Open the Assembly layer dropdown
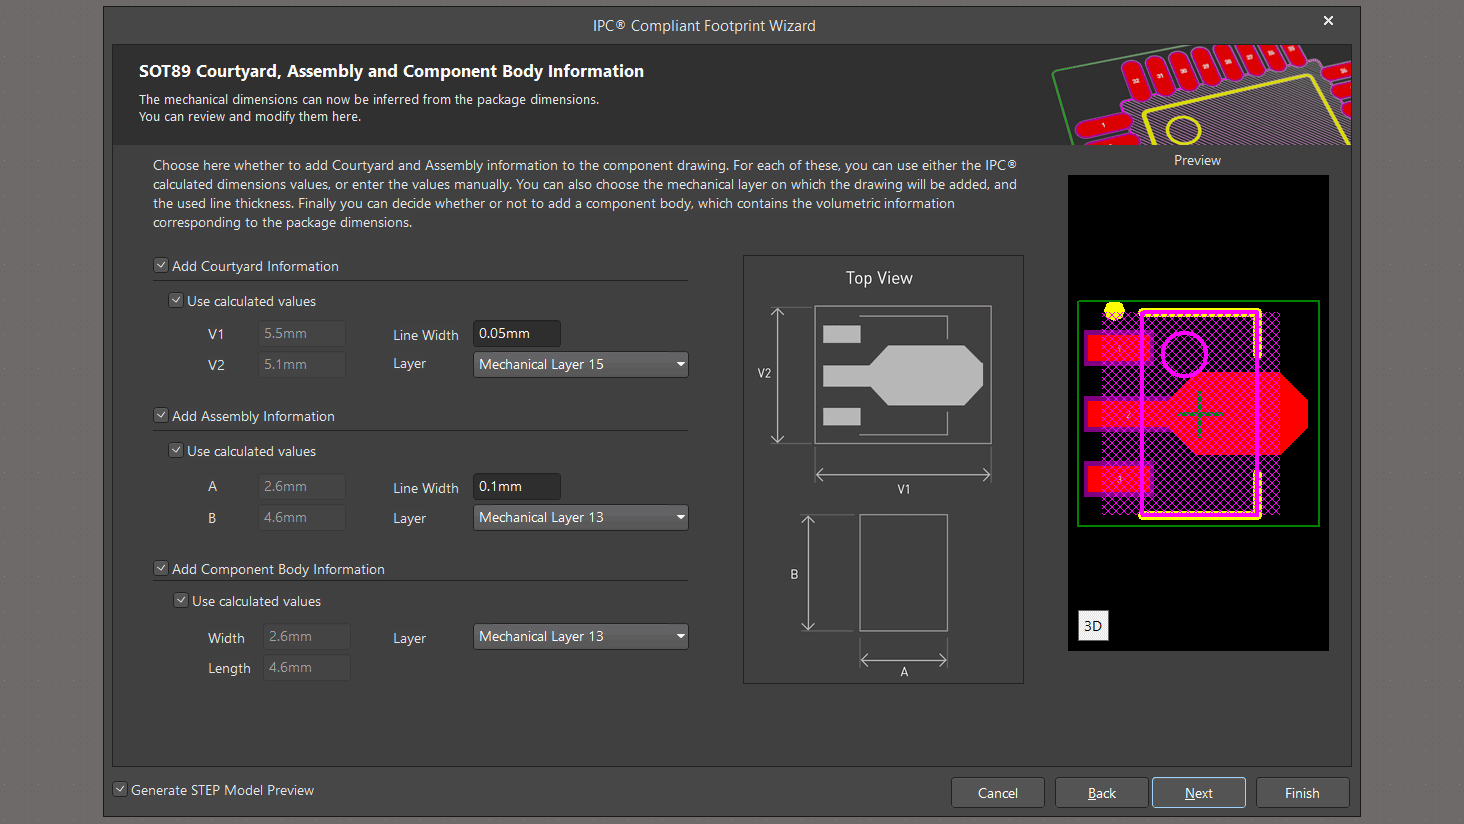Image resolution: width=1464 pixels, height=824 pixels. (x=580, y=518)
